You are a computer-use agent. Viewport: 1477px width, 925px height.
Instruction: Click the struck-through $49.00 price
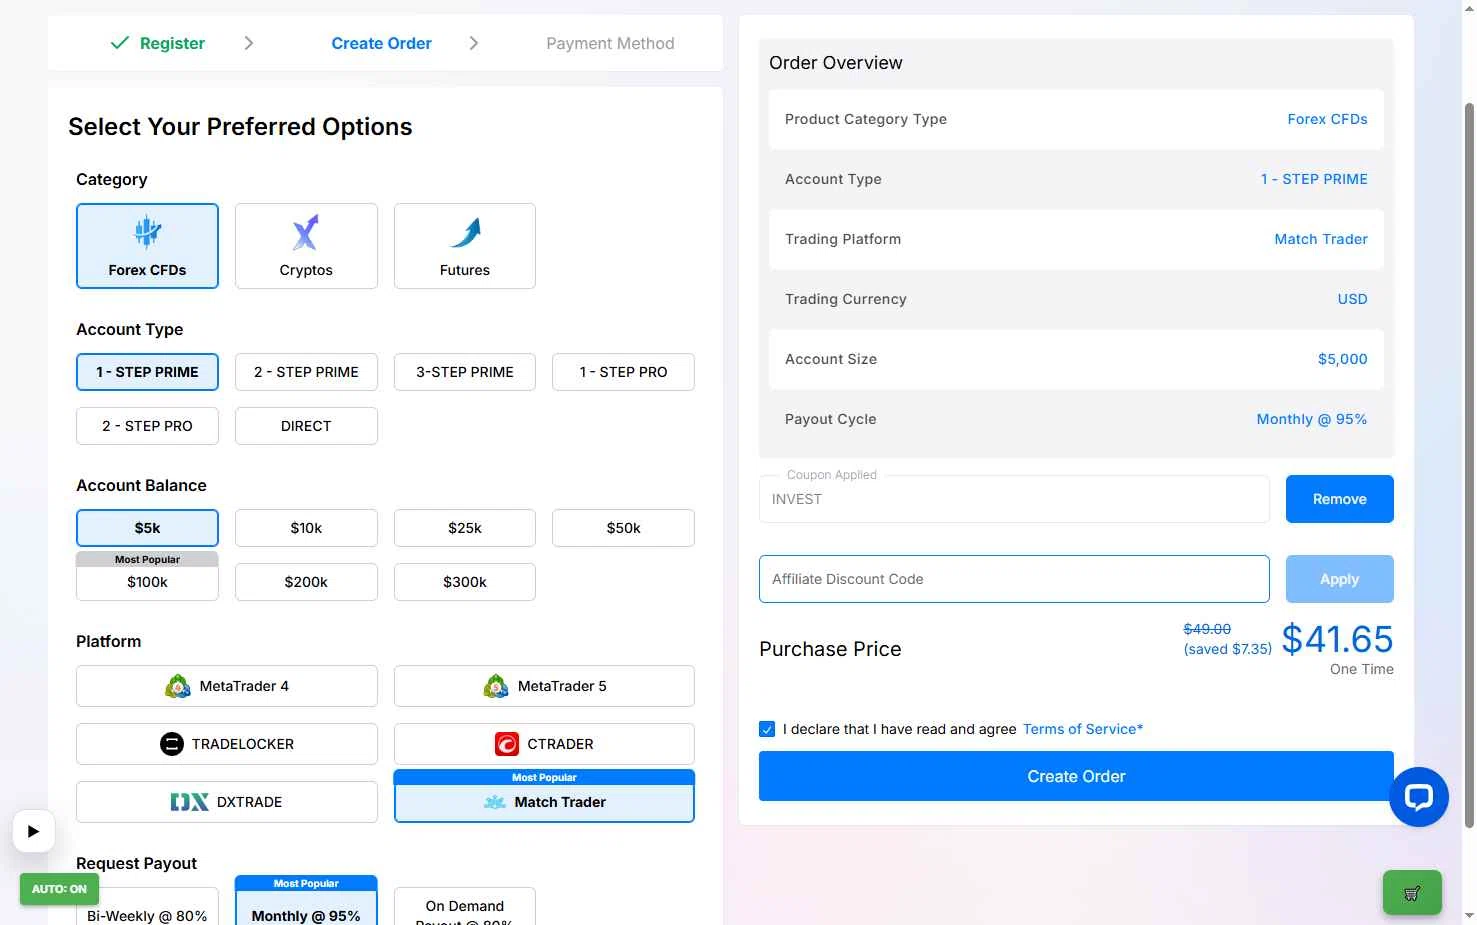coord(1207,629)
